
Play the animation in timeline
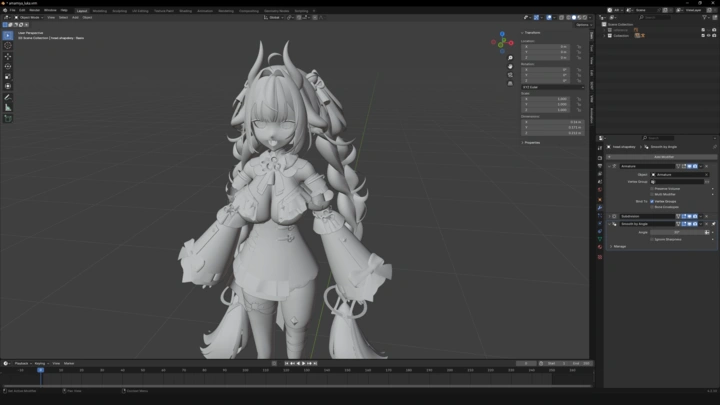coord(303,363)
